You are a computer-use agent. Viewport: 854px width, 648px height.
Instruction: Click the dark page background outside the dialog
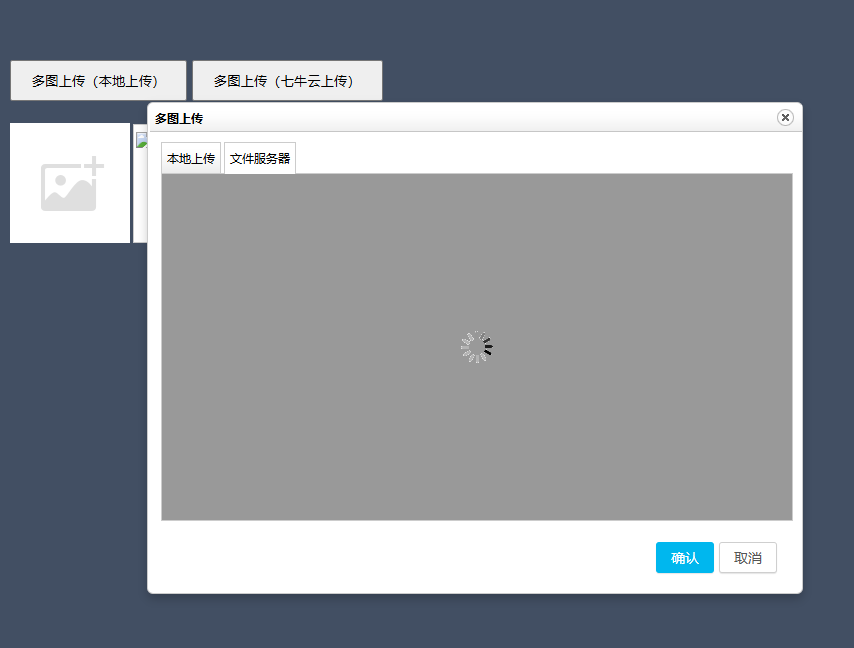tap(500, 40)
